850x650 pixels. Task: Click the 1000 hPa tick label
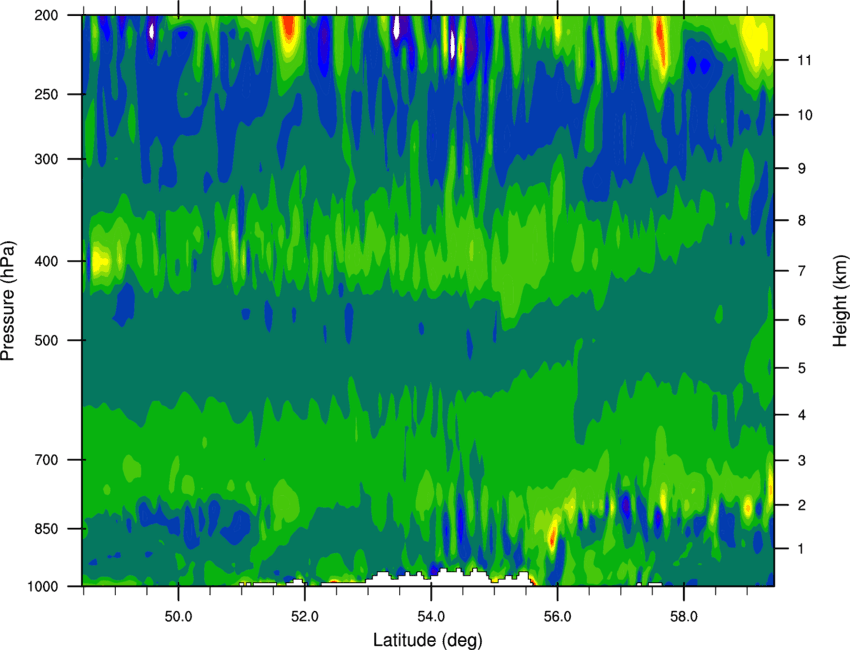[x=43, y=587]
